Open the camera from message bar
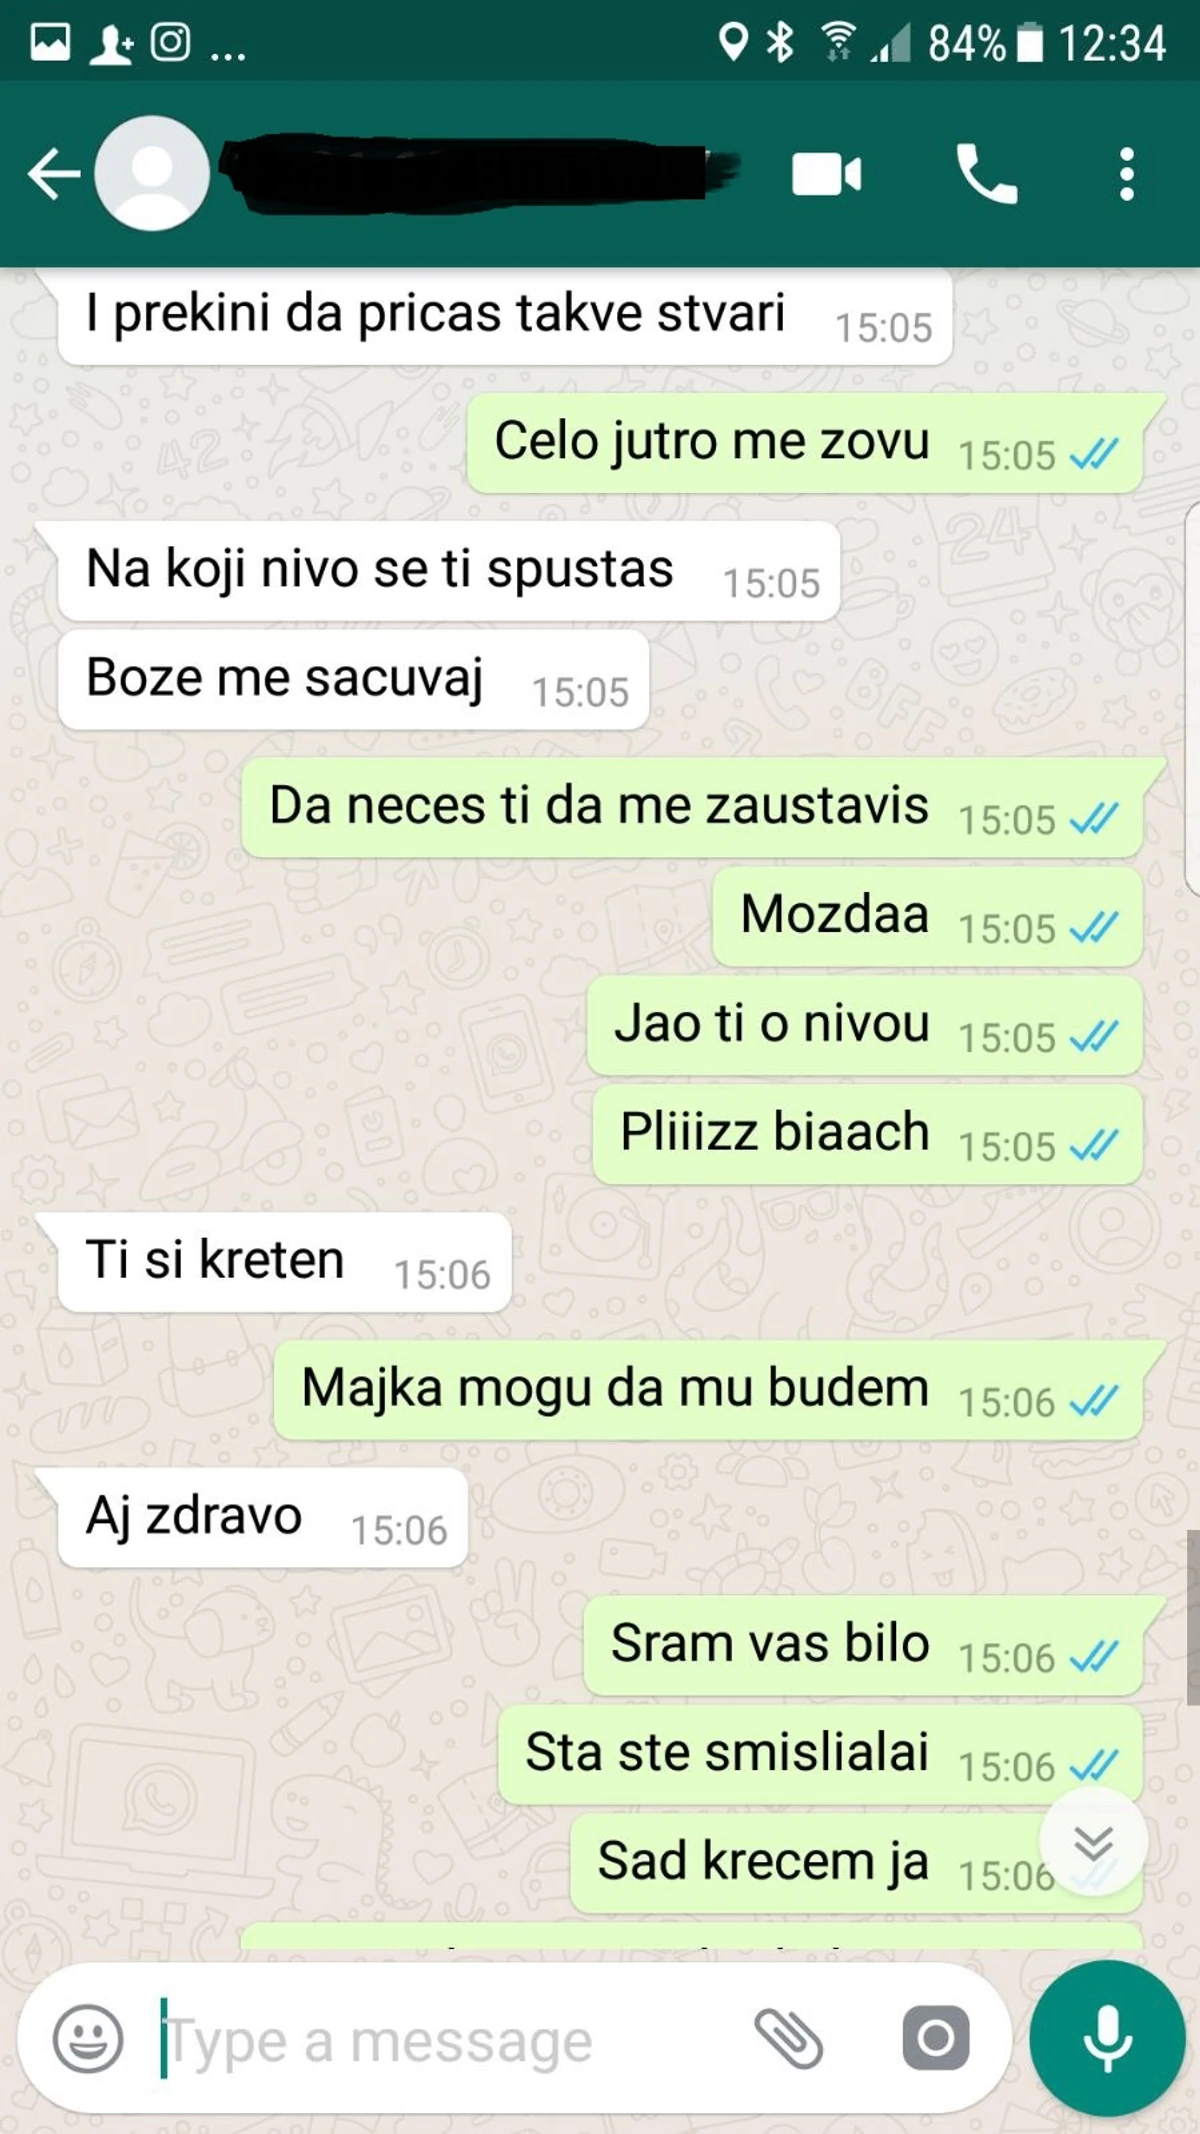 point(936,2038)
